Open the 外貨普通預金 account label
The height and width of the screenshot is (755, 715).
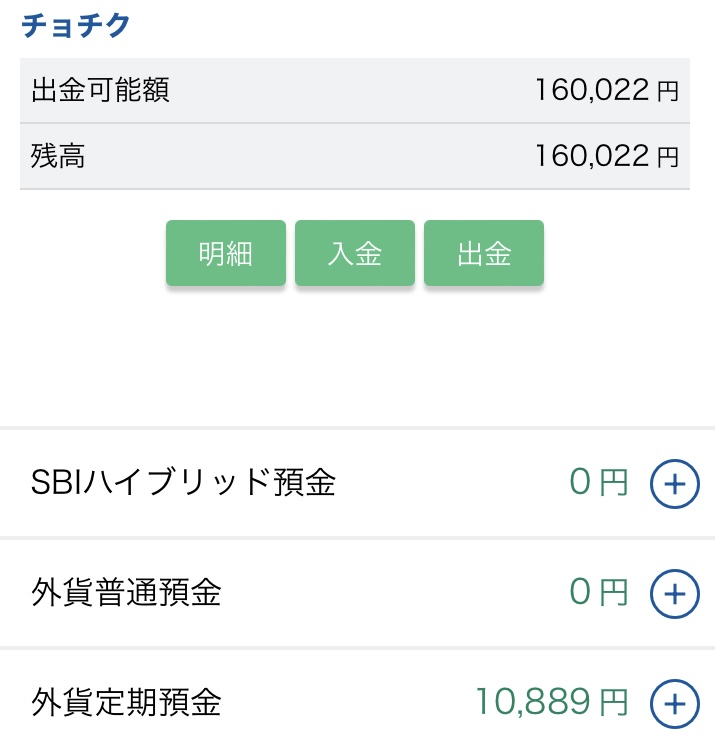(126, 594)
